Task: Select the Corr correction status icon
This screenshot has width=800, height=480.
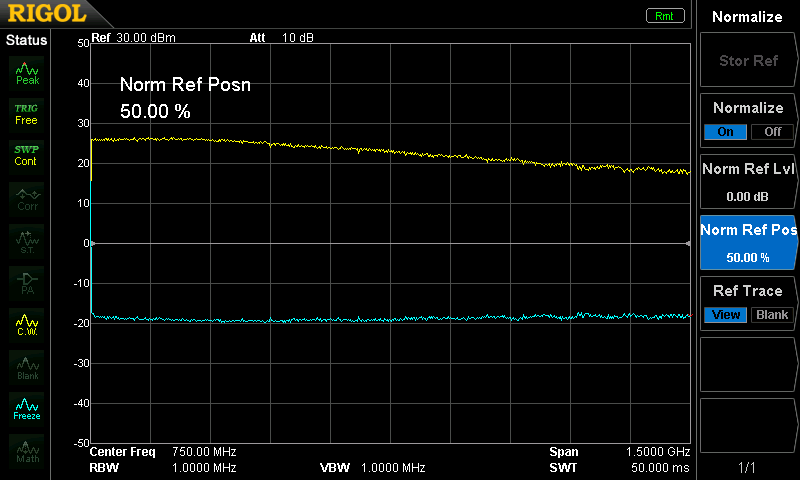Action: pos(27,197)
